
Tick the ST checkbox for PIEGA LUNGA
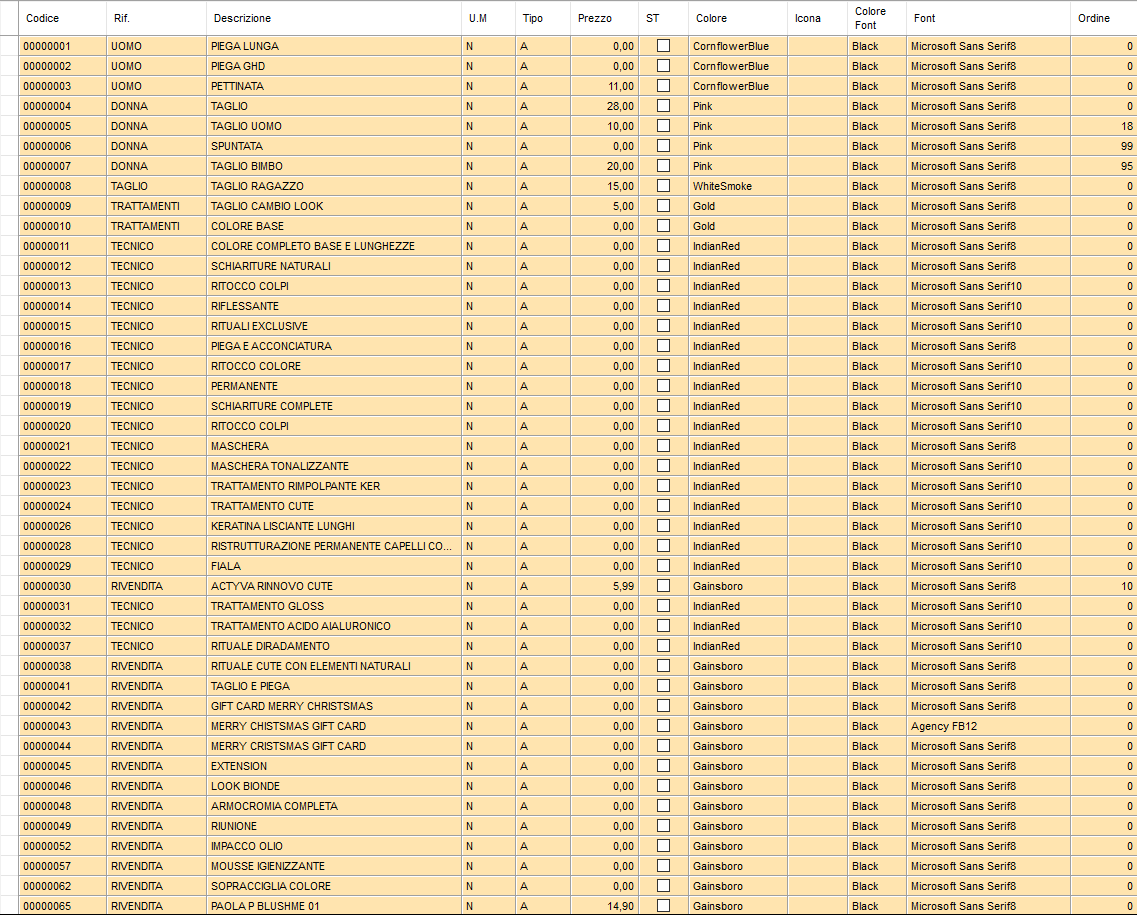(663, 46)
